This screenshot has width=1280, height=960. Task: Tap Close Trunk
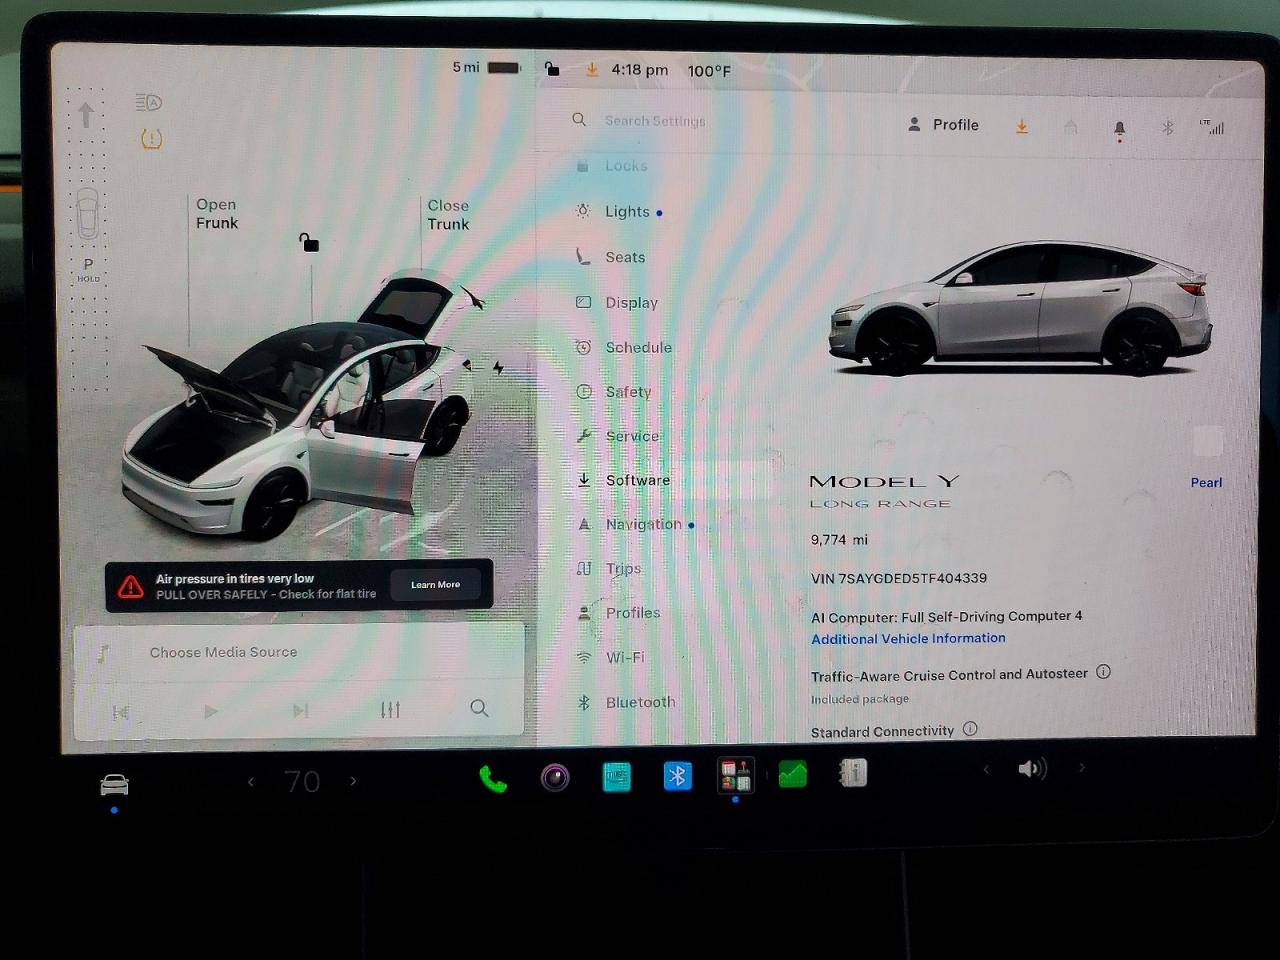[448, 215]
